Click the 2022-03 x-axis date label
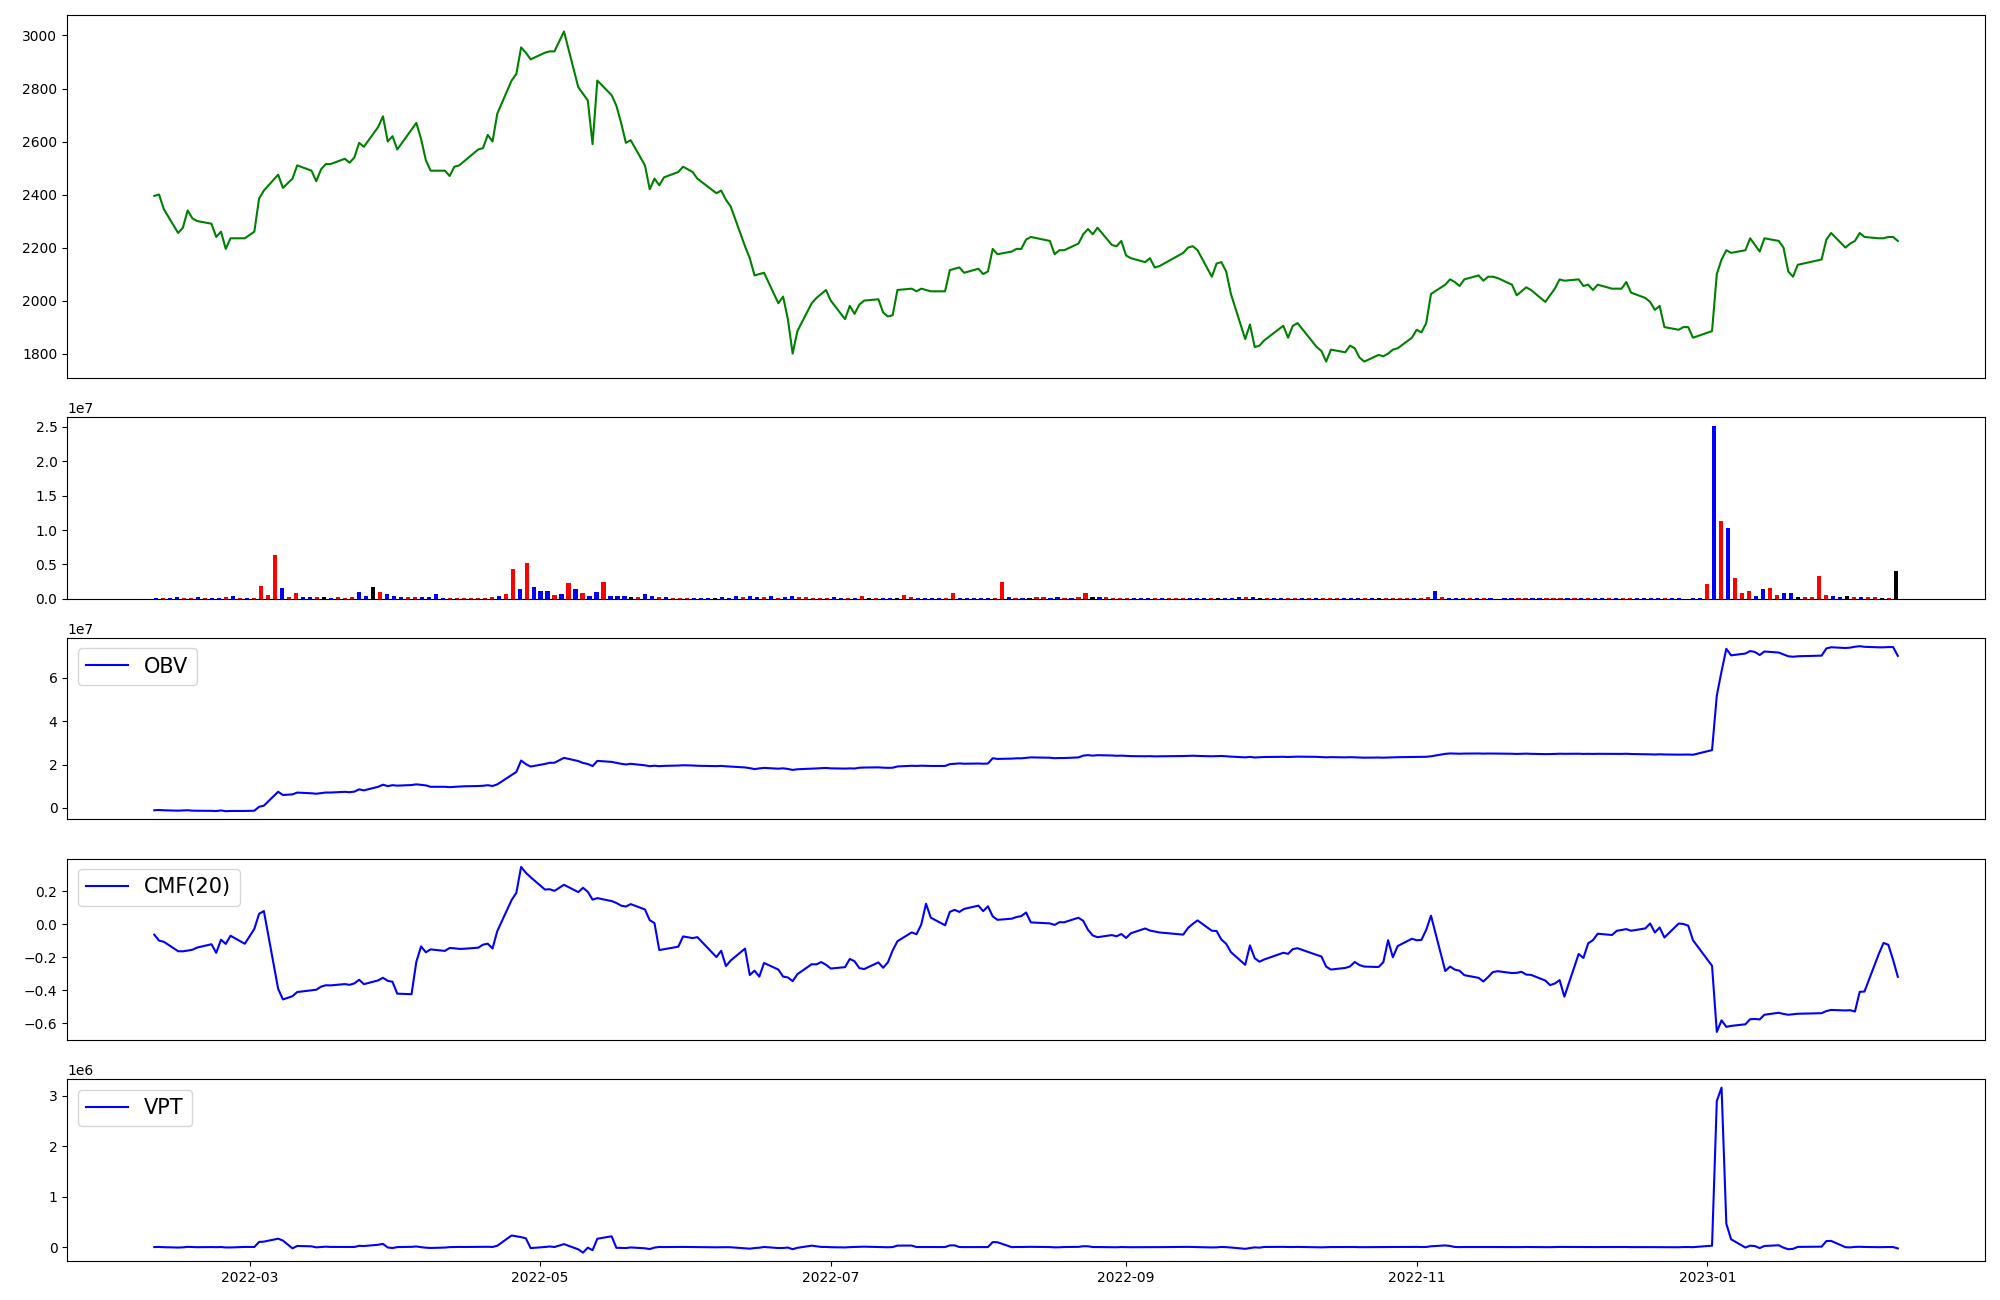The image size is (2000, 1300). (249, 1277)
